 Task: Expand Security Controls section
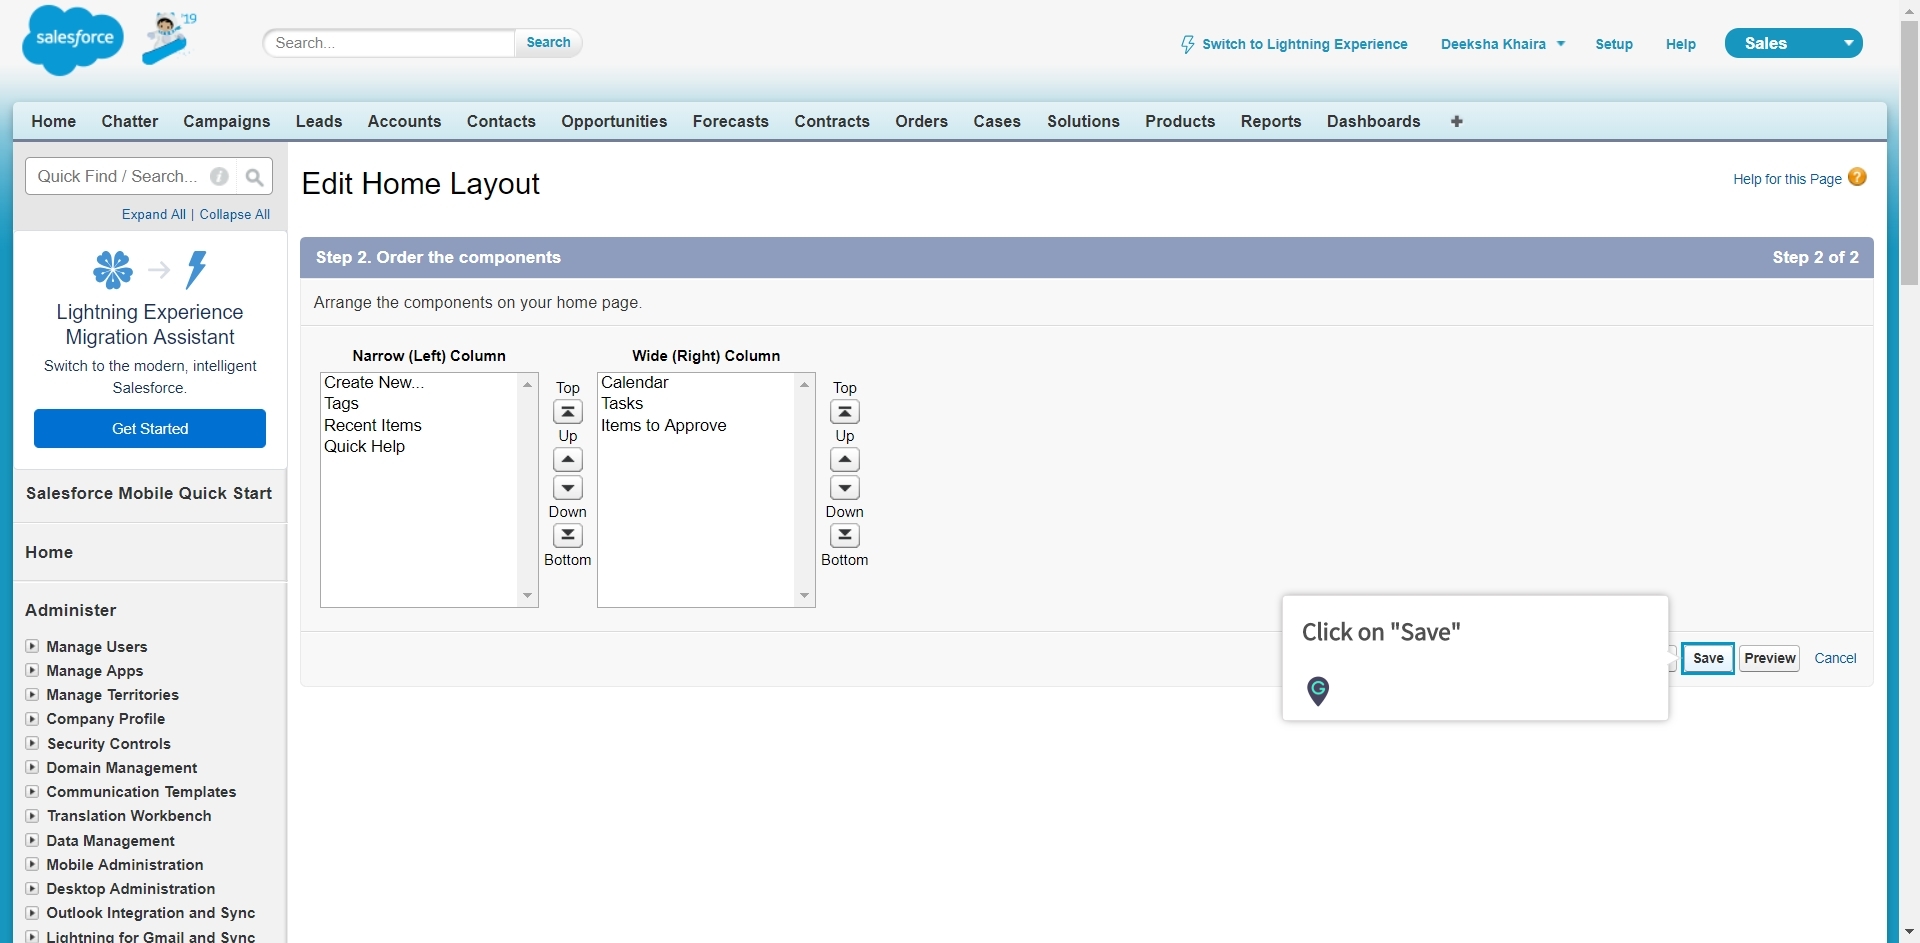pos(32,743)
